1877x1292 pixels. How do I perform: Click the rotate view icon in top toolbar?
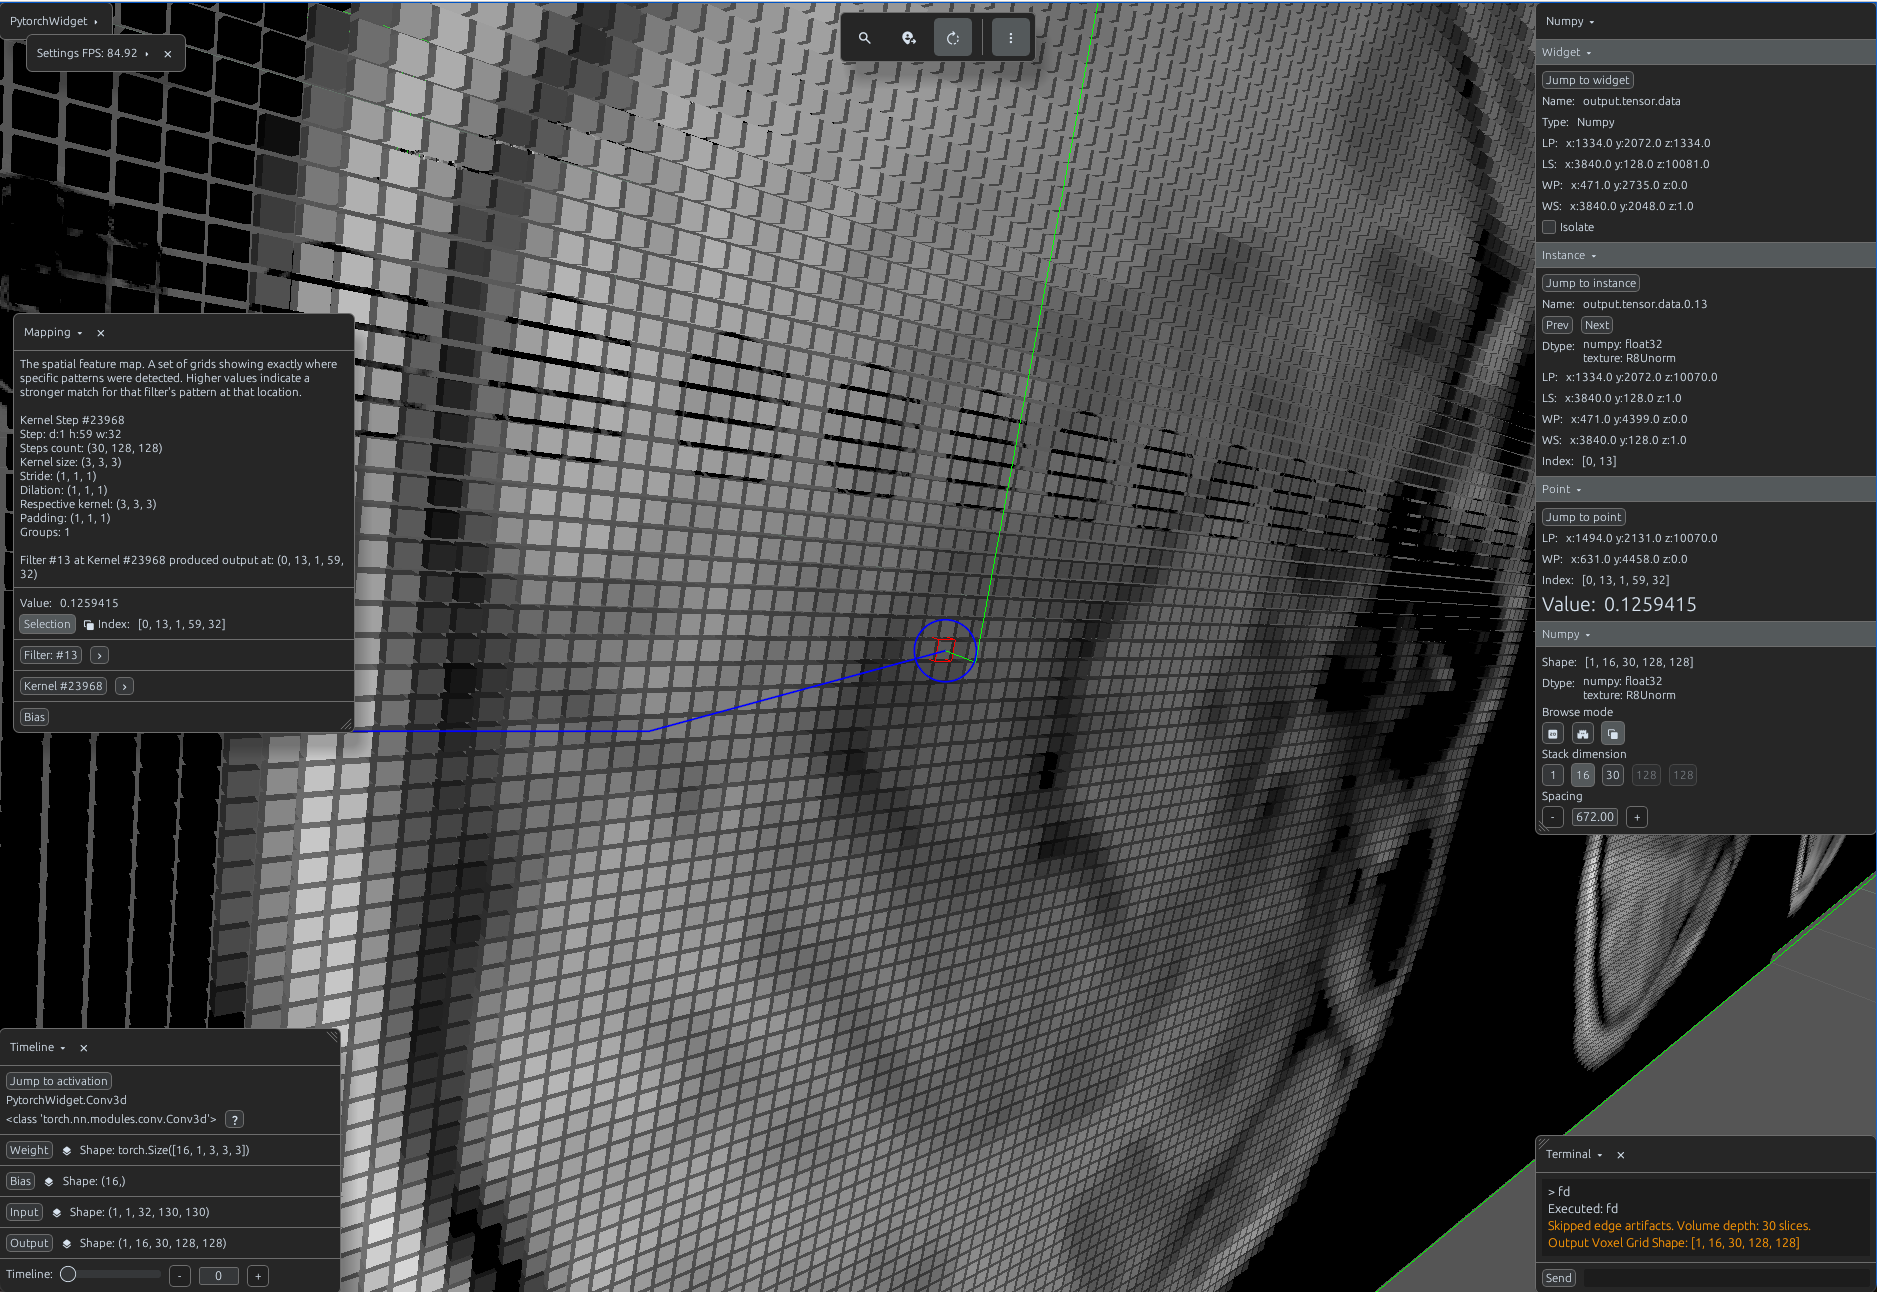pos(952,38)
